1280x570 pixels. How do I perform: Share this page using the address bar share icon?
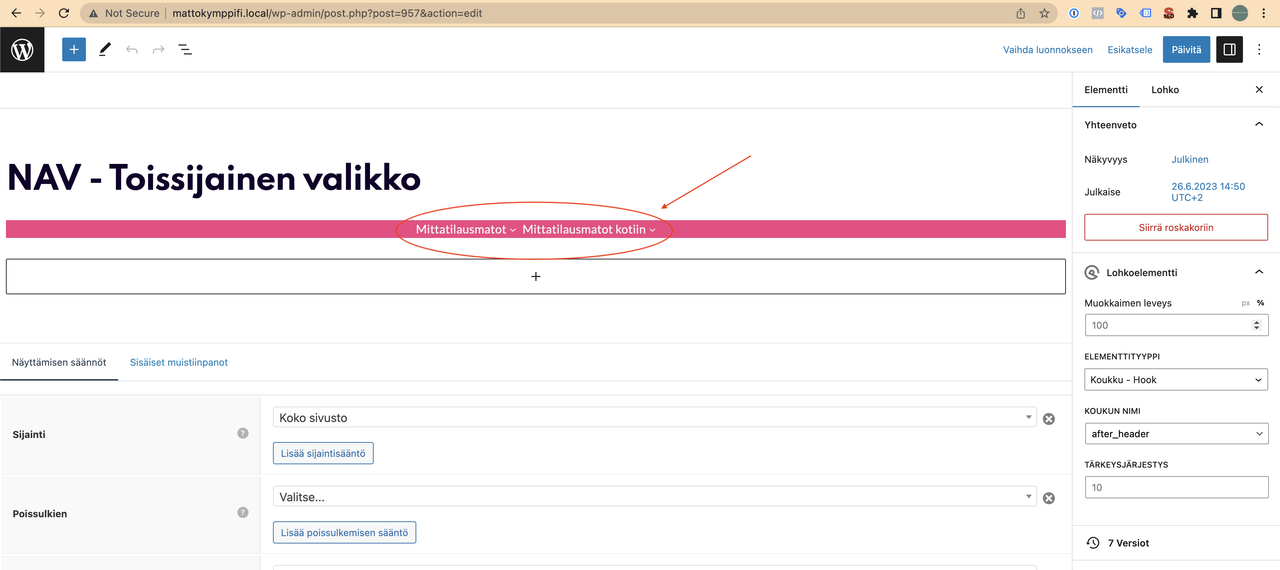point(1021,13)
